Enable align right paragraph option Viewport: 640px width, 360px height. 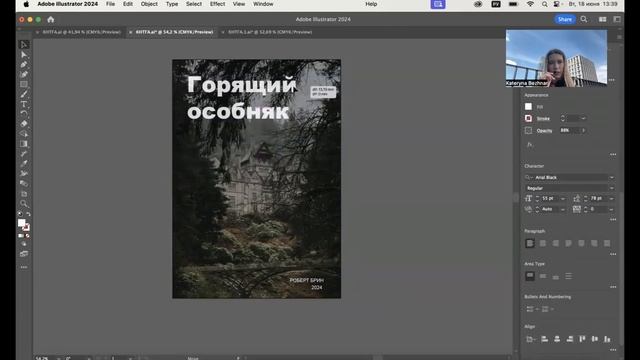click(556, 243)
